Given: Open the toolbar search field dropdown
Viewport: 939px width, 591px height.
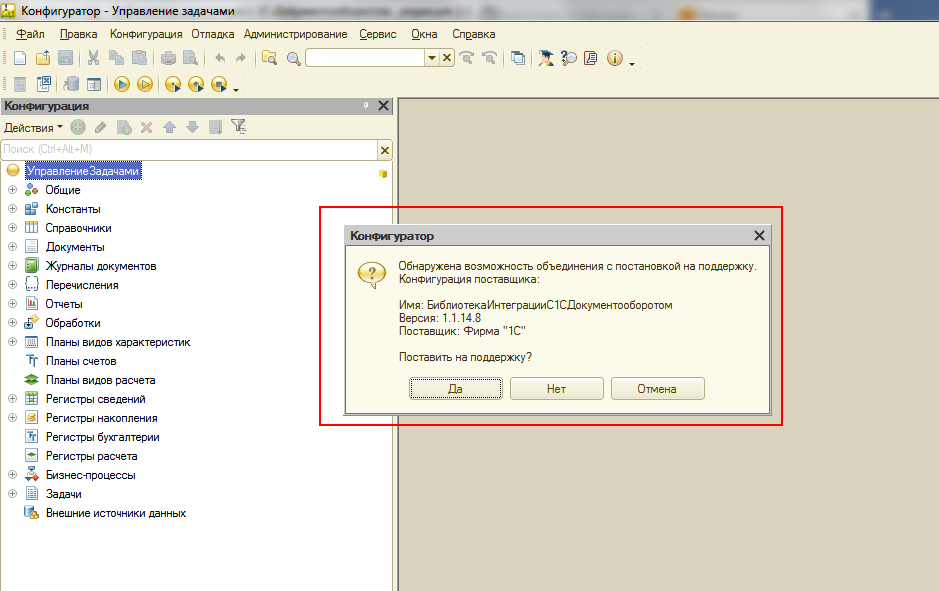Looking at the screenshot, I should 432,58.
